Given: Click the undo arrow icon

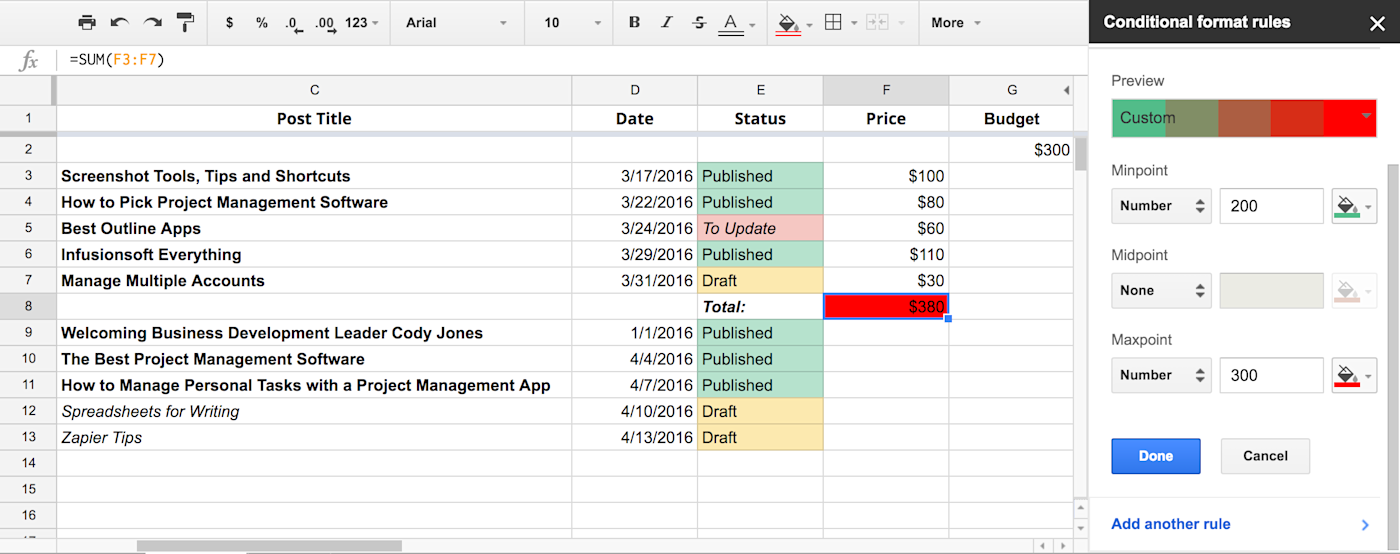Looking at the screenshot, I should point(120,22).
